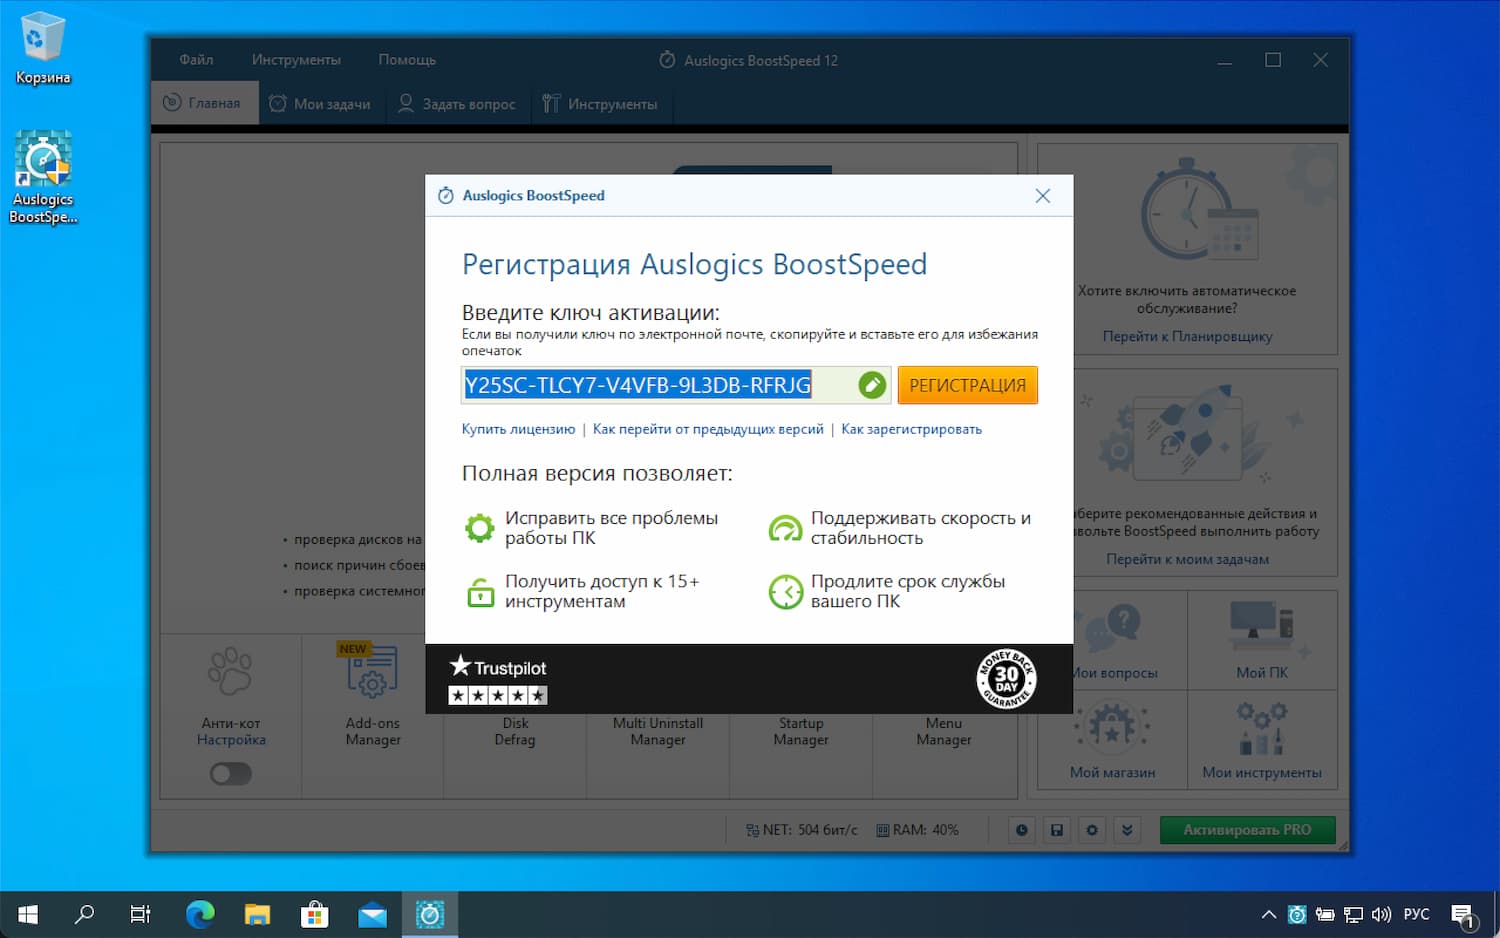Open the Как зарегистрировать link
1500x938 pixels.
coord(911,429)
